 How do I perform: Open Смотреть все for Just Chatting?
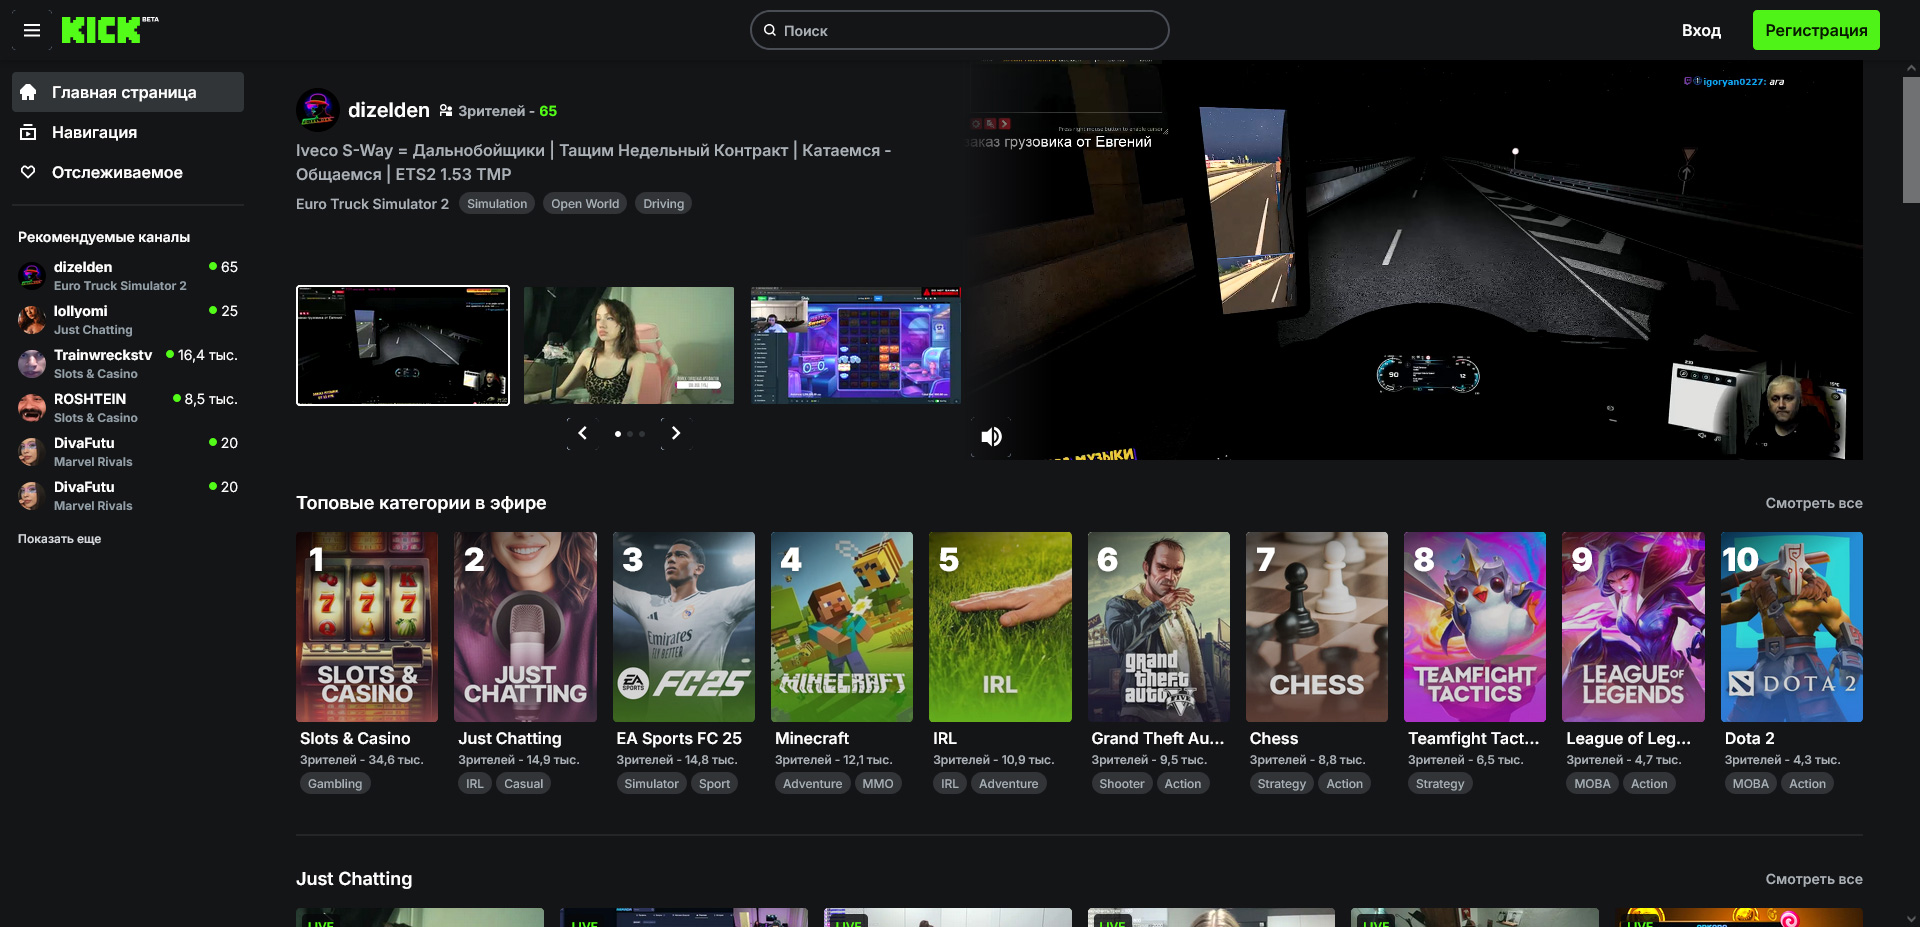(x=1813, y=879)
